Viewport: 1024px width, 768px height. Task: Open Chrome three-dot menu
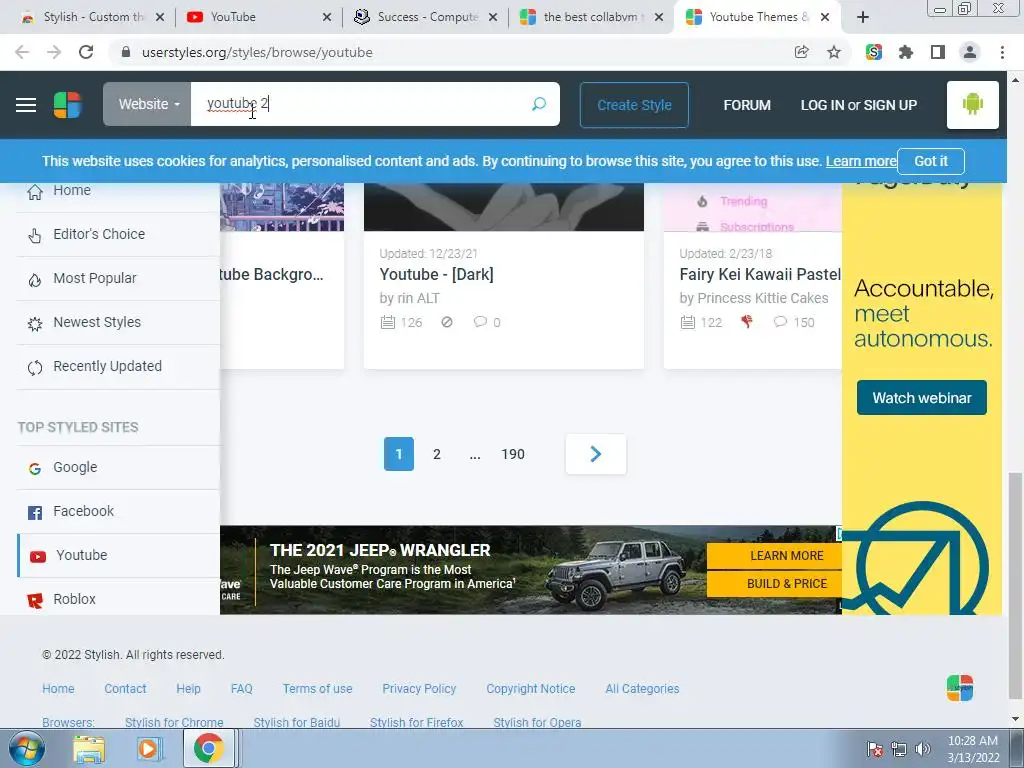click(x=1002, y=52)
